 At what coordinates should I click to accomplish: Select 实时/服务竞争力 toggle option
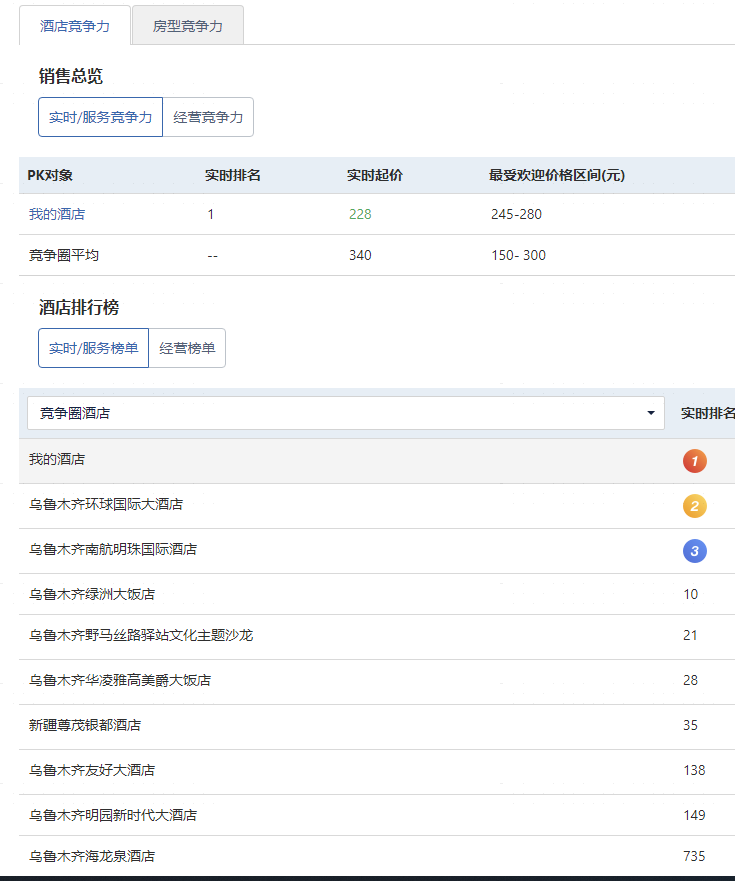tap(101, 117)
